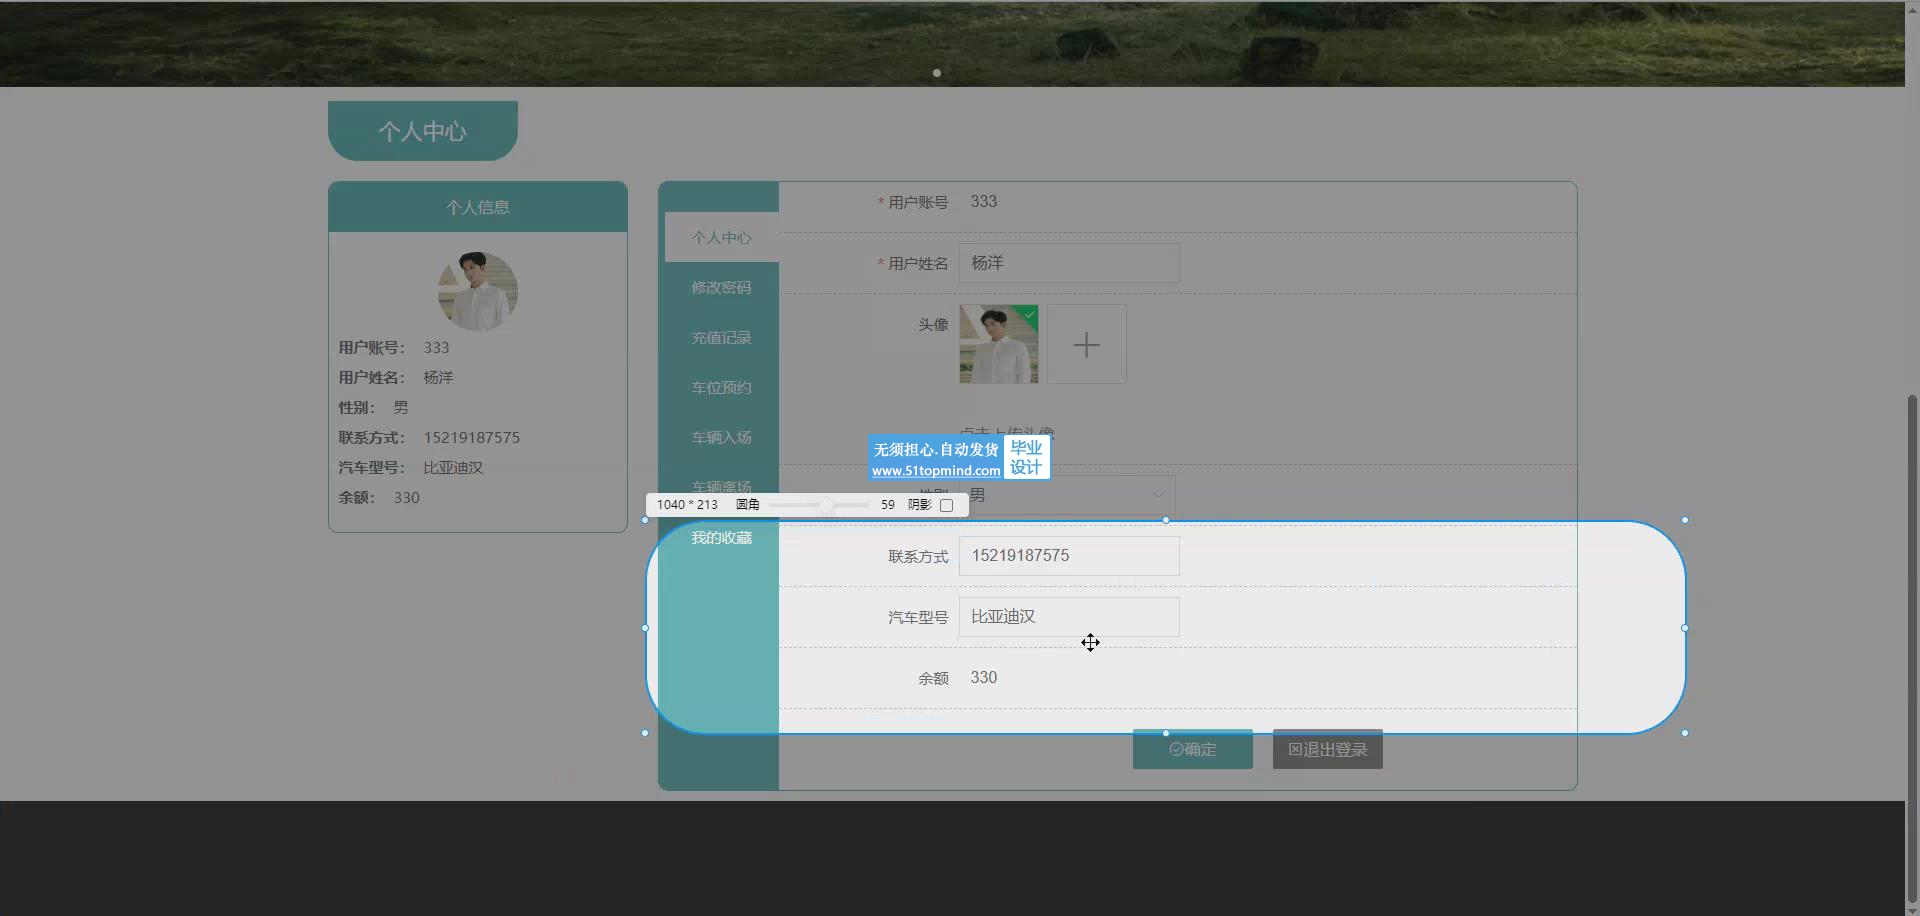The image size is (1920, 916).
Task: Click the bottom-left selection resize handle
Action: tap(645, 733)
